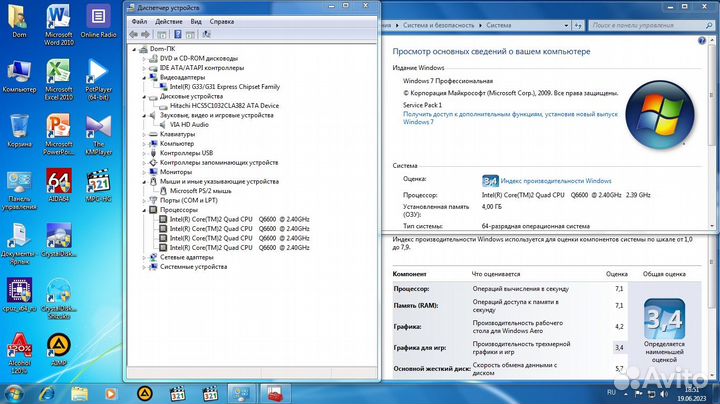
Task: Expand Клавиатуры tree node
Action: [x=144, y=135]
